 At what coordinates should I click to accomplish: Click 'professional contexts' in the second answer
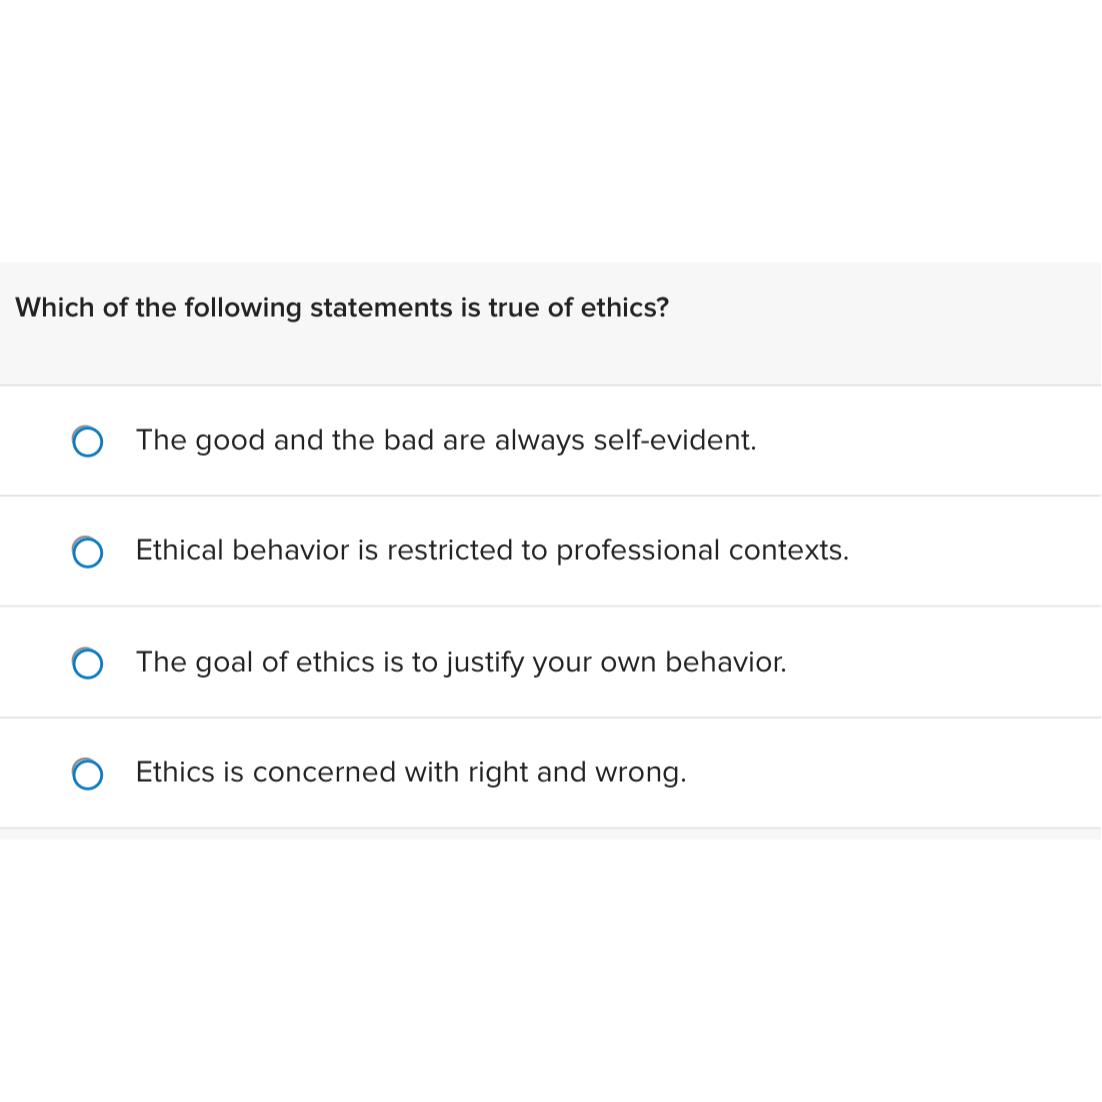pyautogui.click(x=702, y=550)
